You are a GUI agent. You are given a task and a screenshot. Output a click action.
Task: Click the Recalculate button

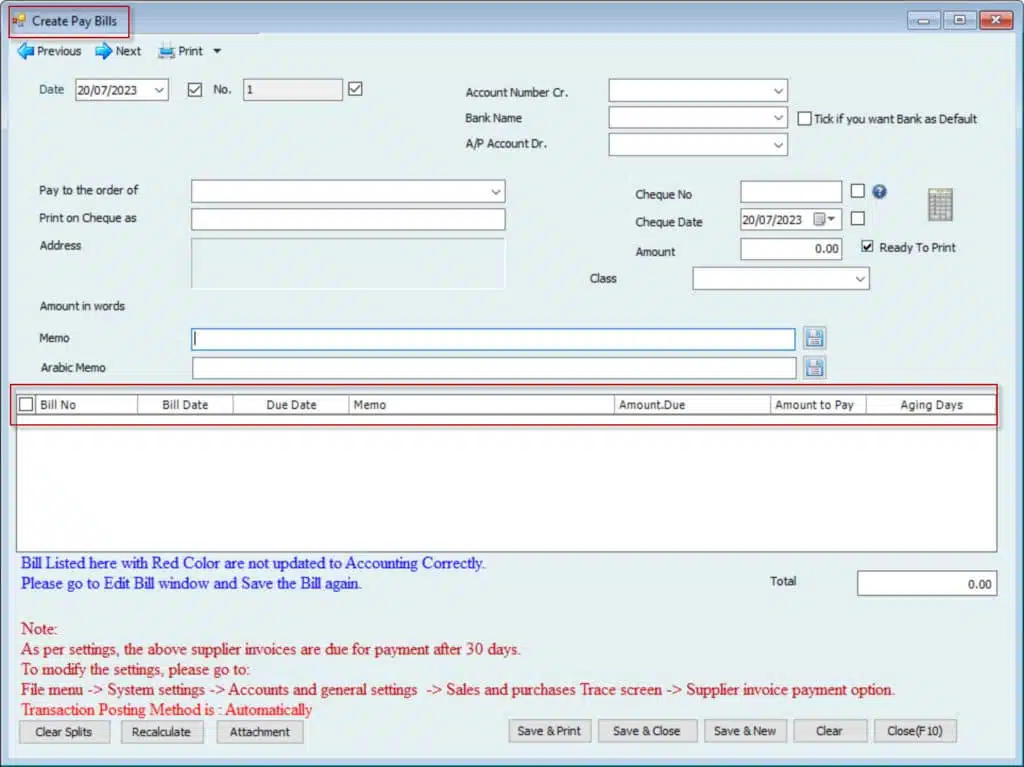(x=161, y=732)
